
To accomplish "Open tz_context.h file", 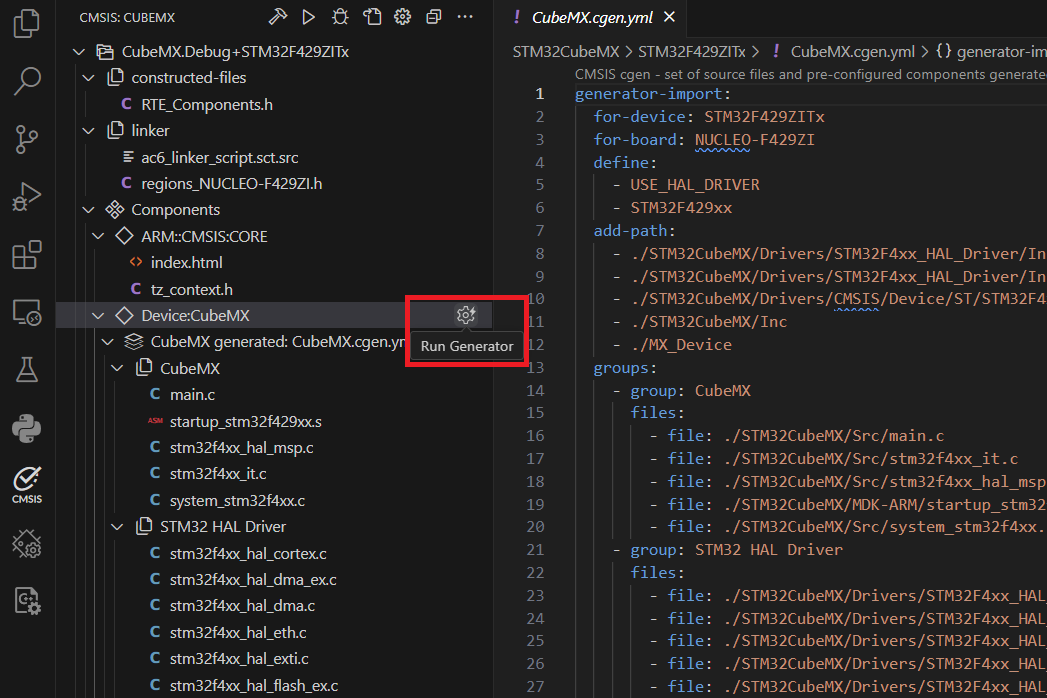I will coord(192,290).
